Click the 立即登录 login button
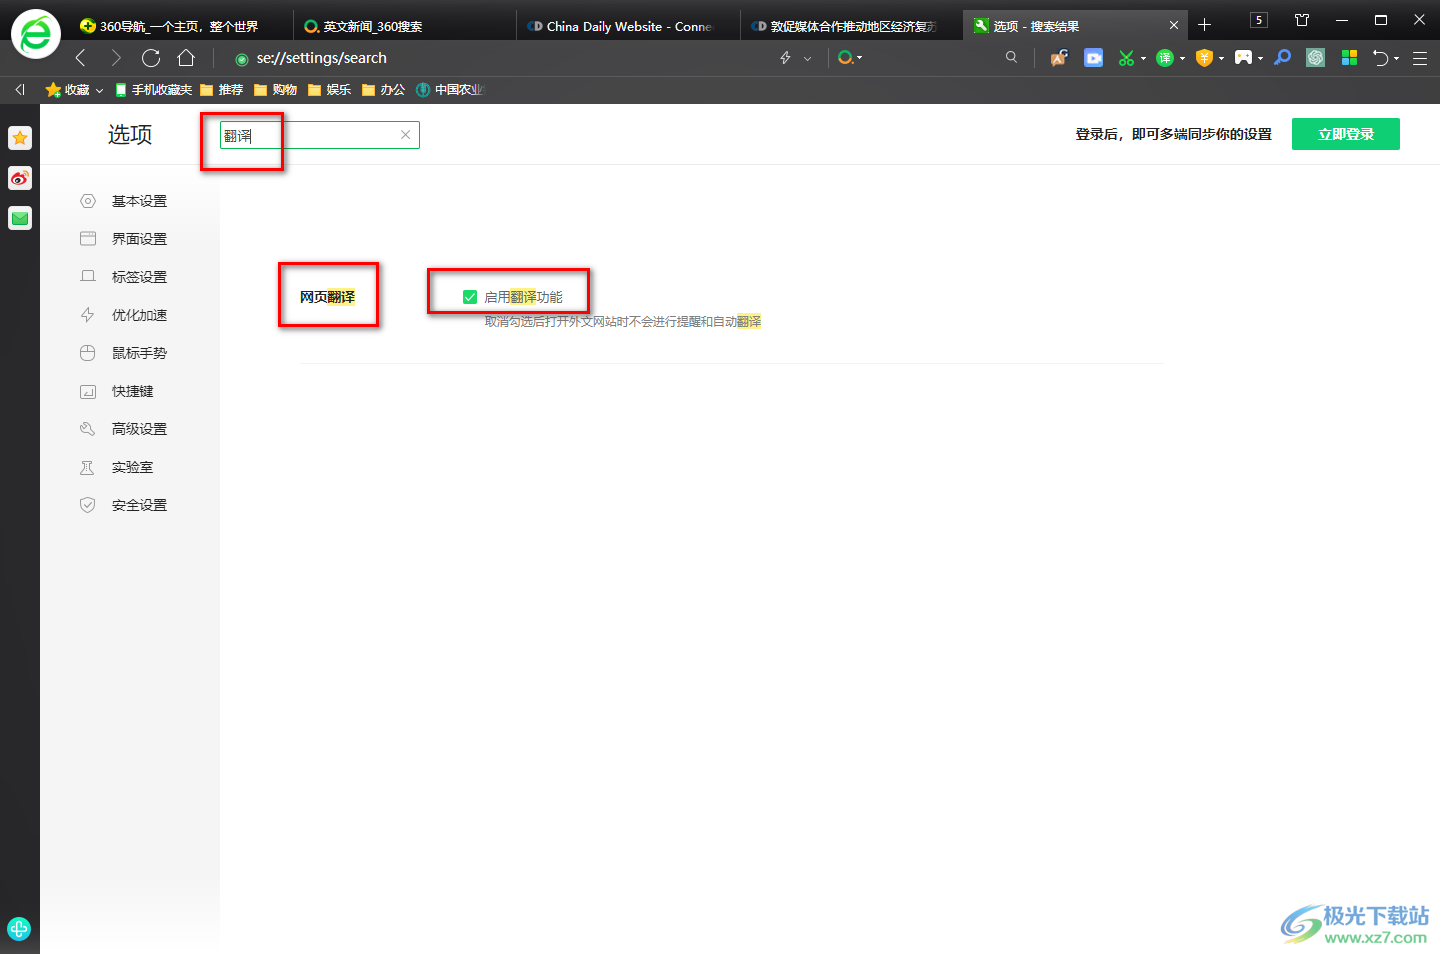The height and width of the screenshot is (954, 1440). [x=1346, y=134]
